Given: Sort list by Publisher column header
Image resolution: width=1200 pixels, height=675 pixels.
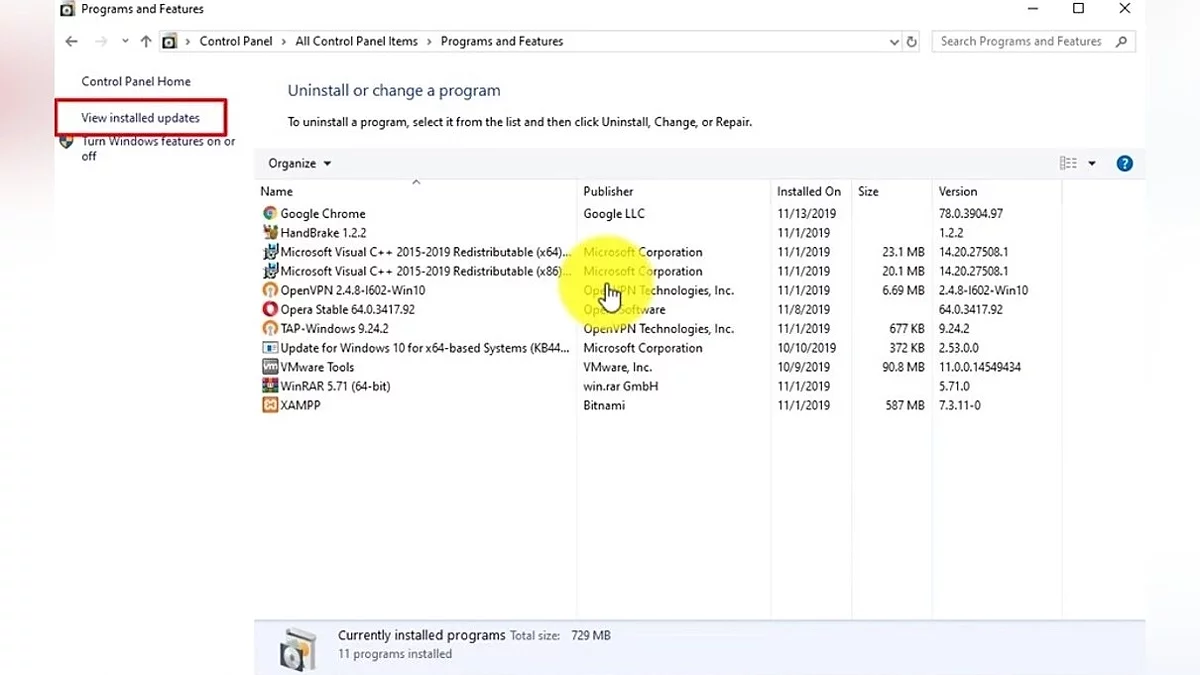Looking at the screenshot, I should tap(608, 191).
